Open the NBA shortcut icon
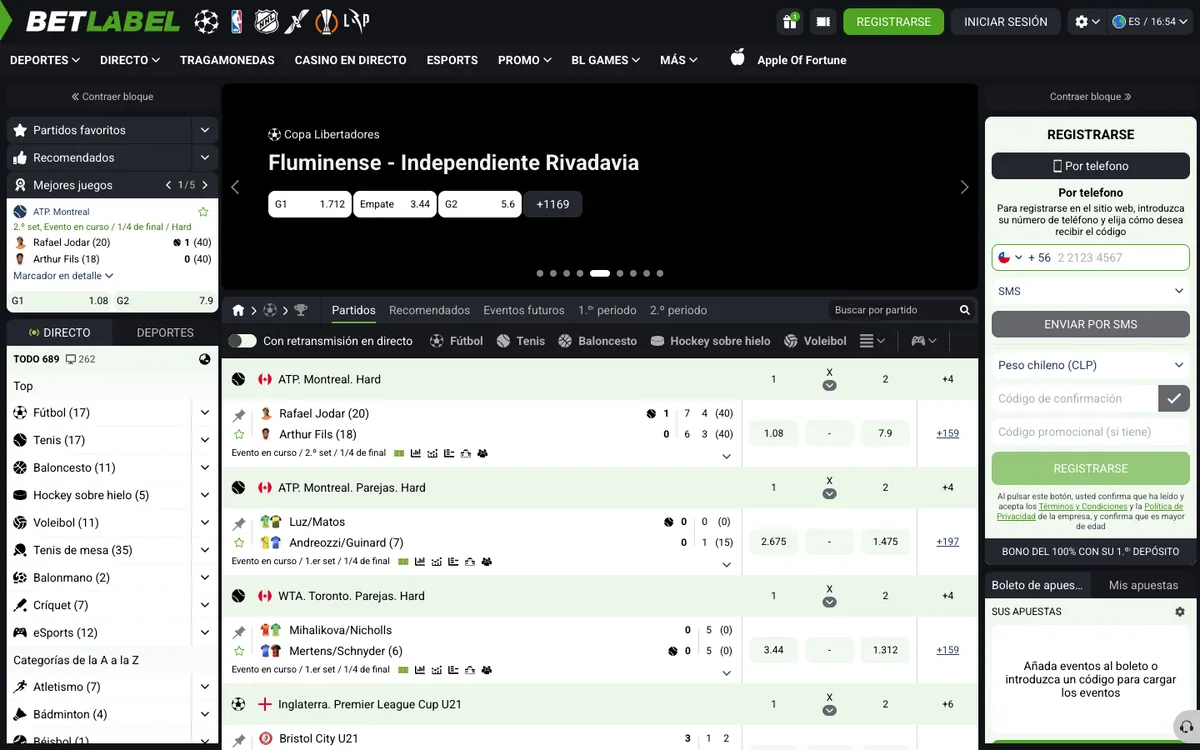This screenshot has width=1200, height=750. 237,21
